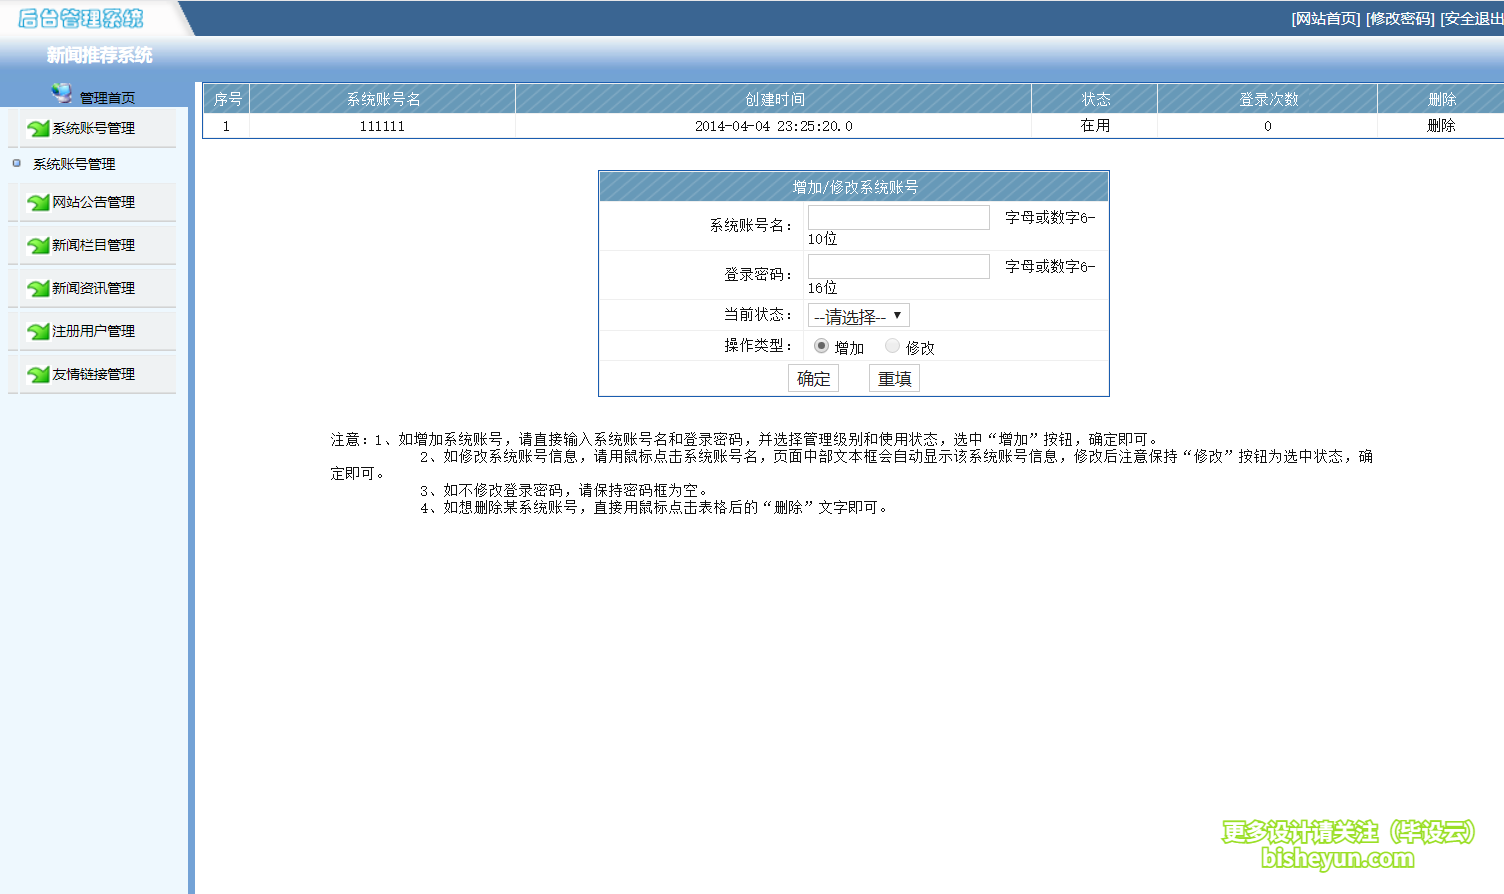Viewport: 1504px width, 894px height.
Task: Click green arrow icon beside 新闻资讯管理
Action: 38,288
